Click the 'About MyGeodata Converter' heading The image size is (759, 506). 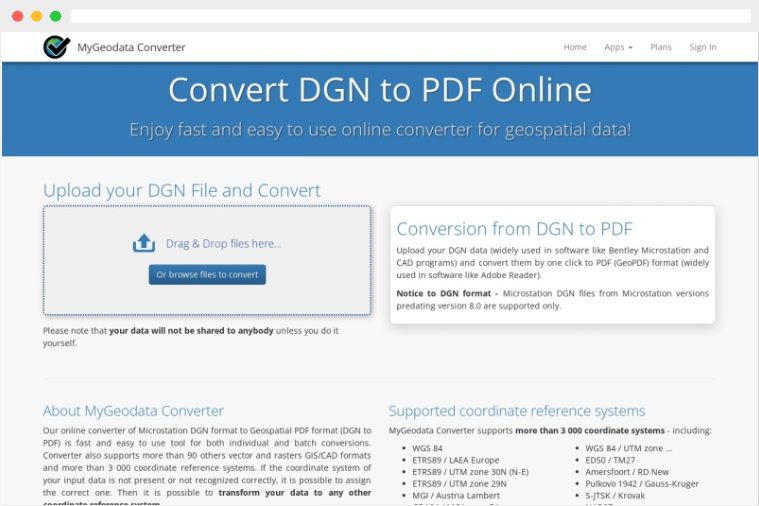tap(133, 411)
